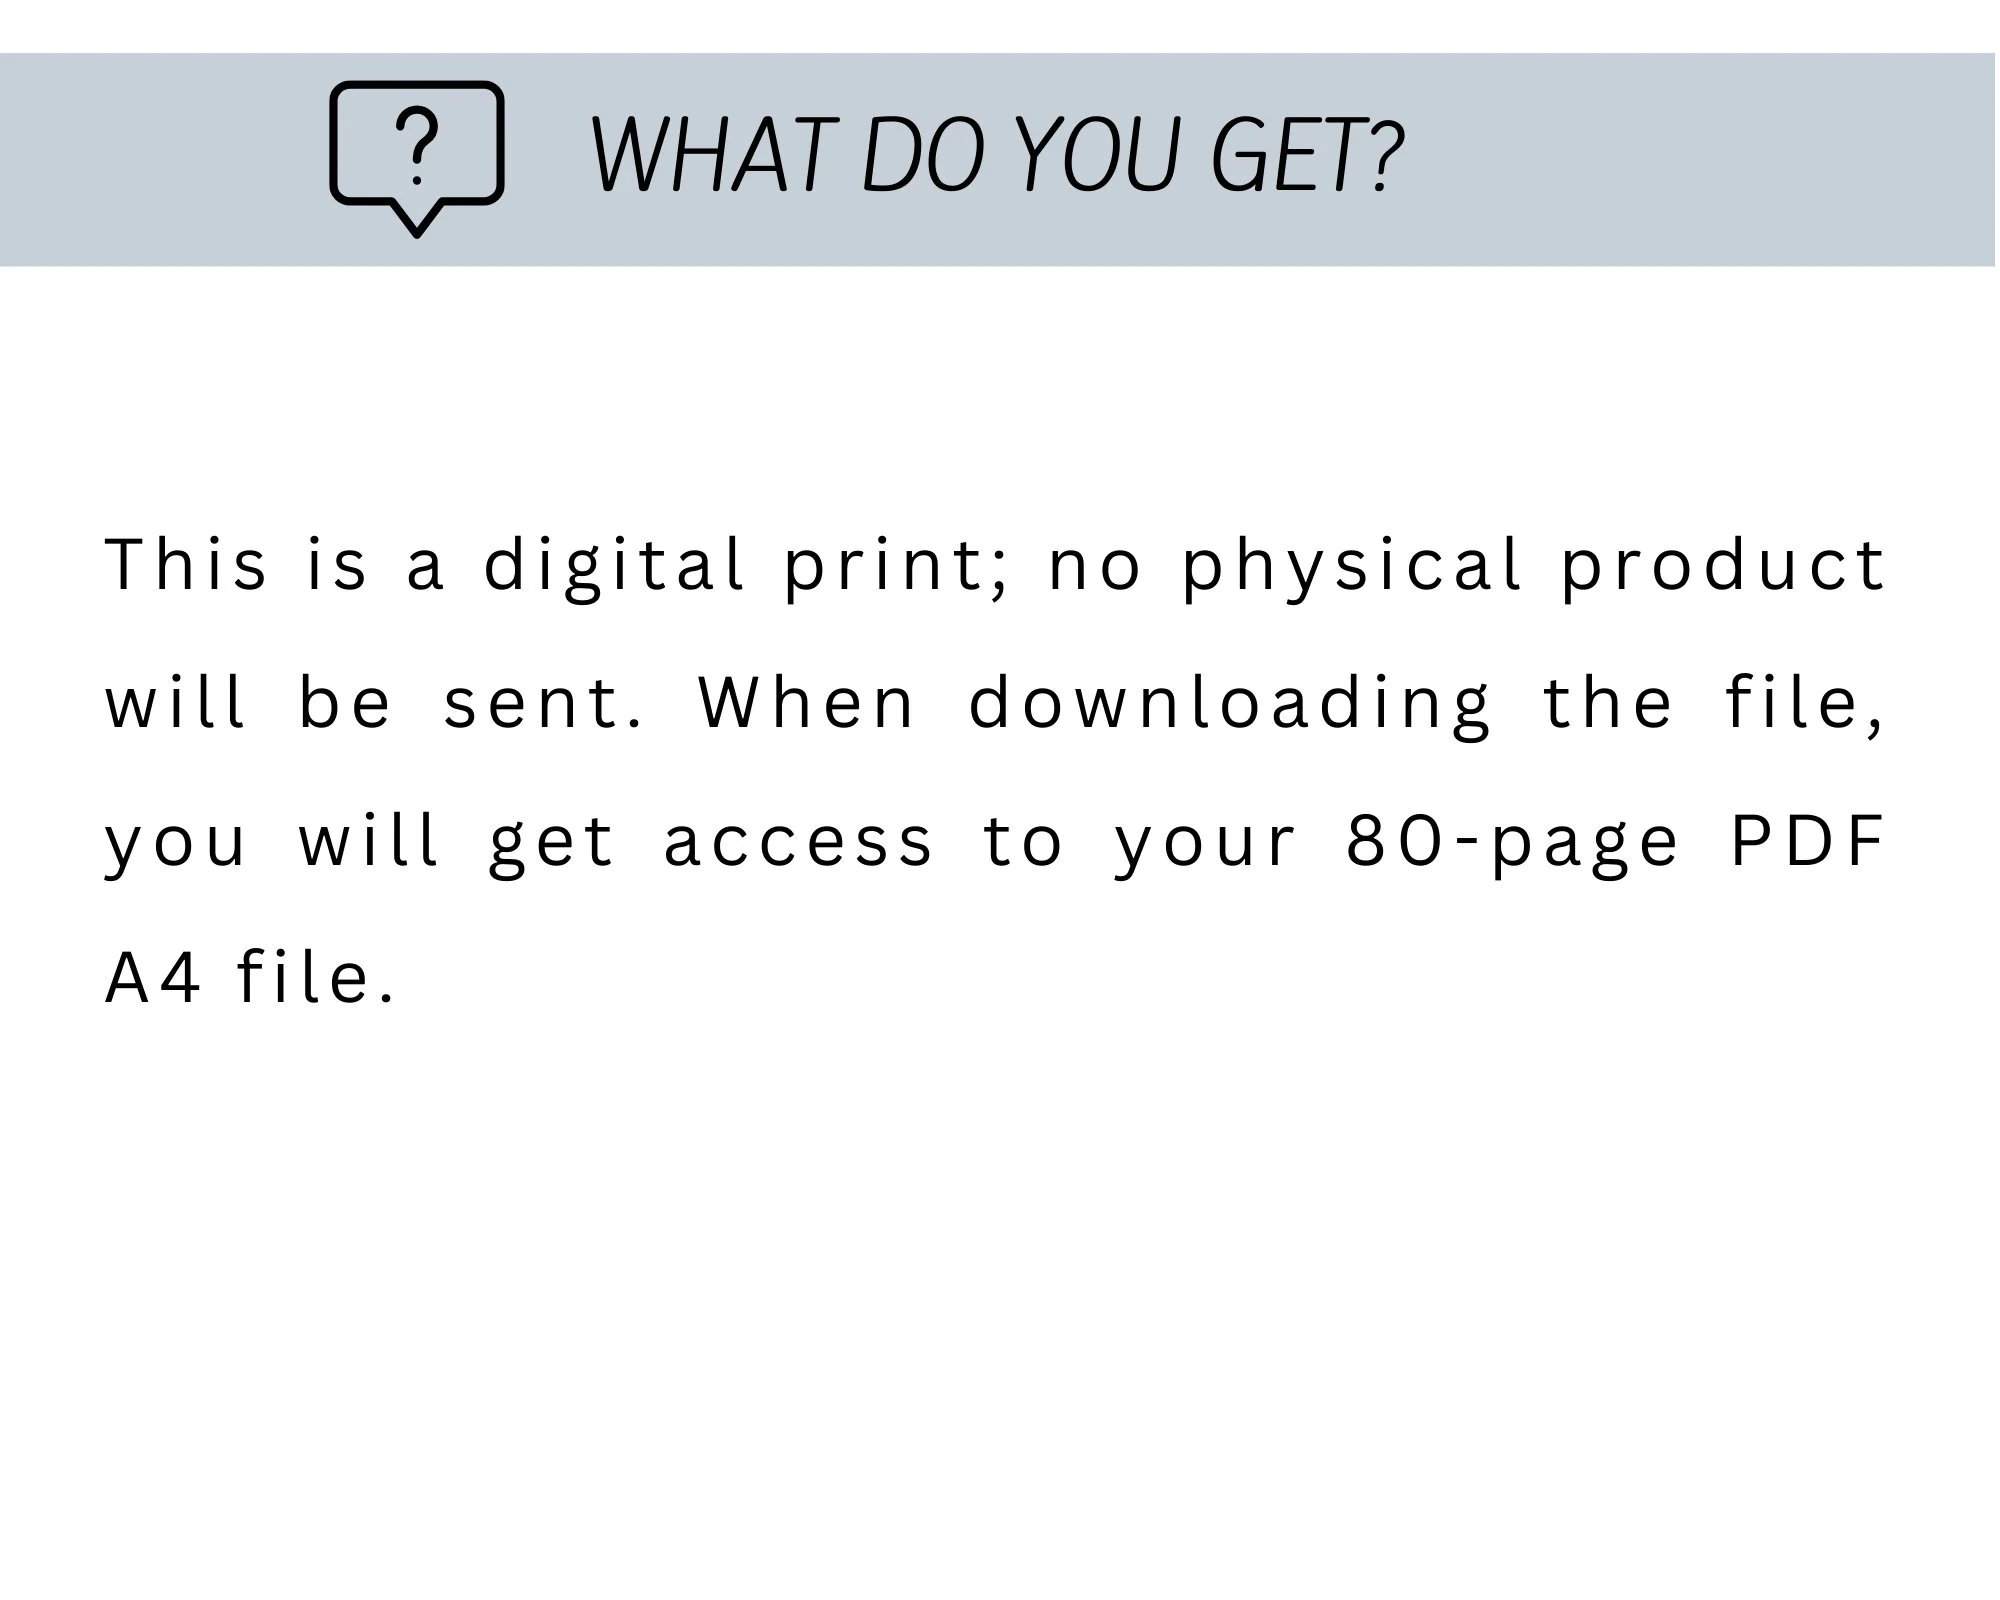Click the question speech bubble icon

coord(417,159)
